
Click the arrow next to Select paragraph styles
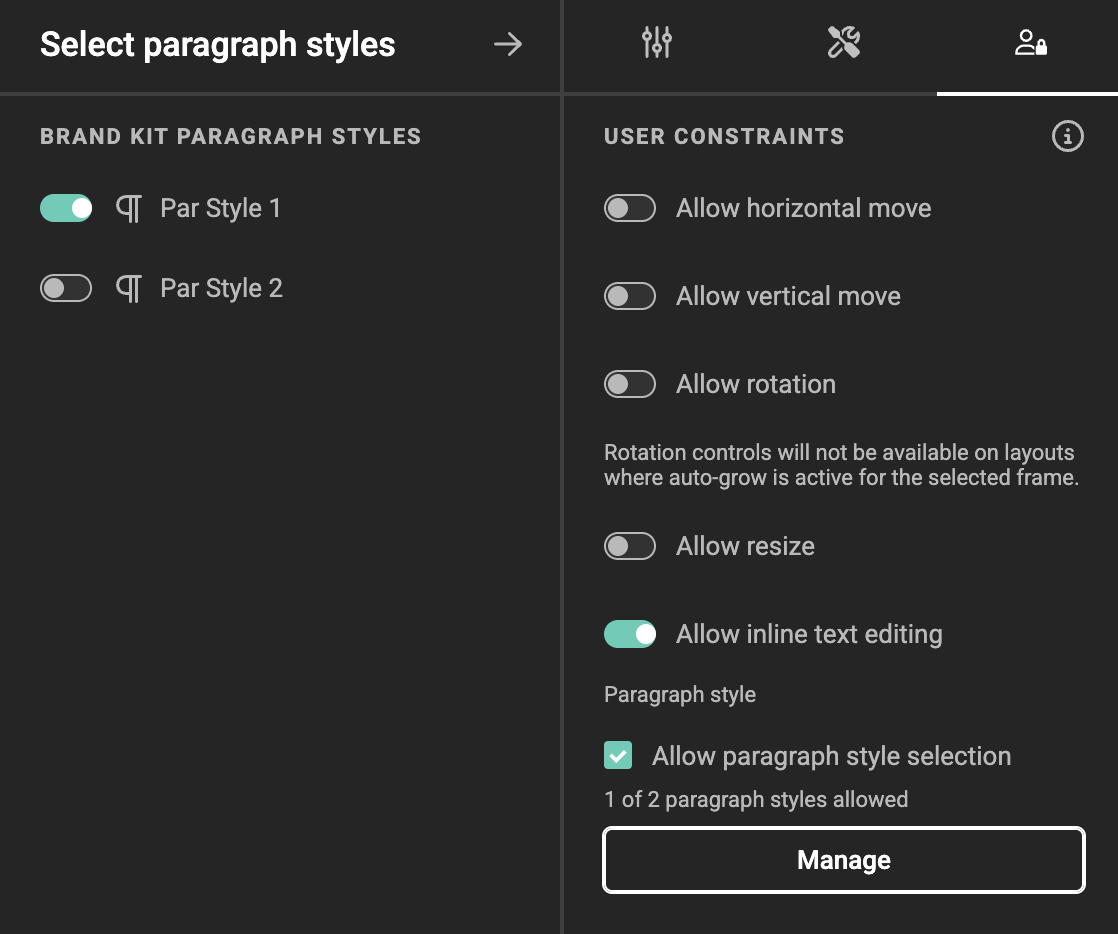(x=508, y=44)
